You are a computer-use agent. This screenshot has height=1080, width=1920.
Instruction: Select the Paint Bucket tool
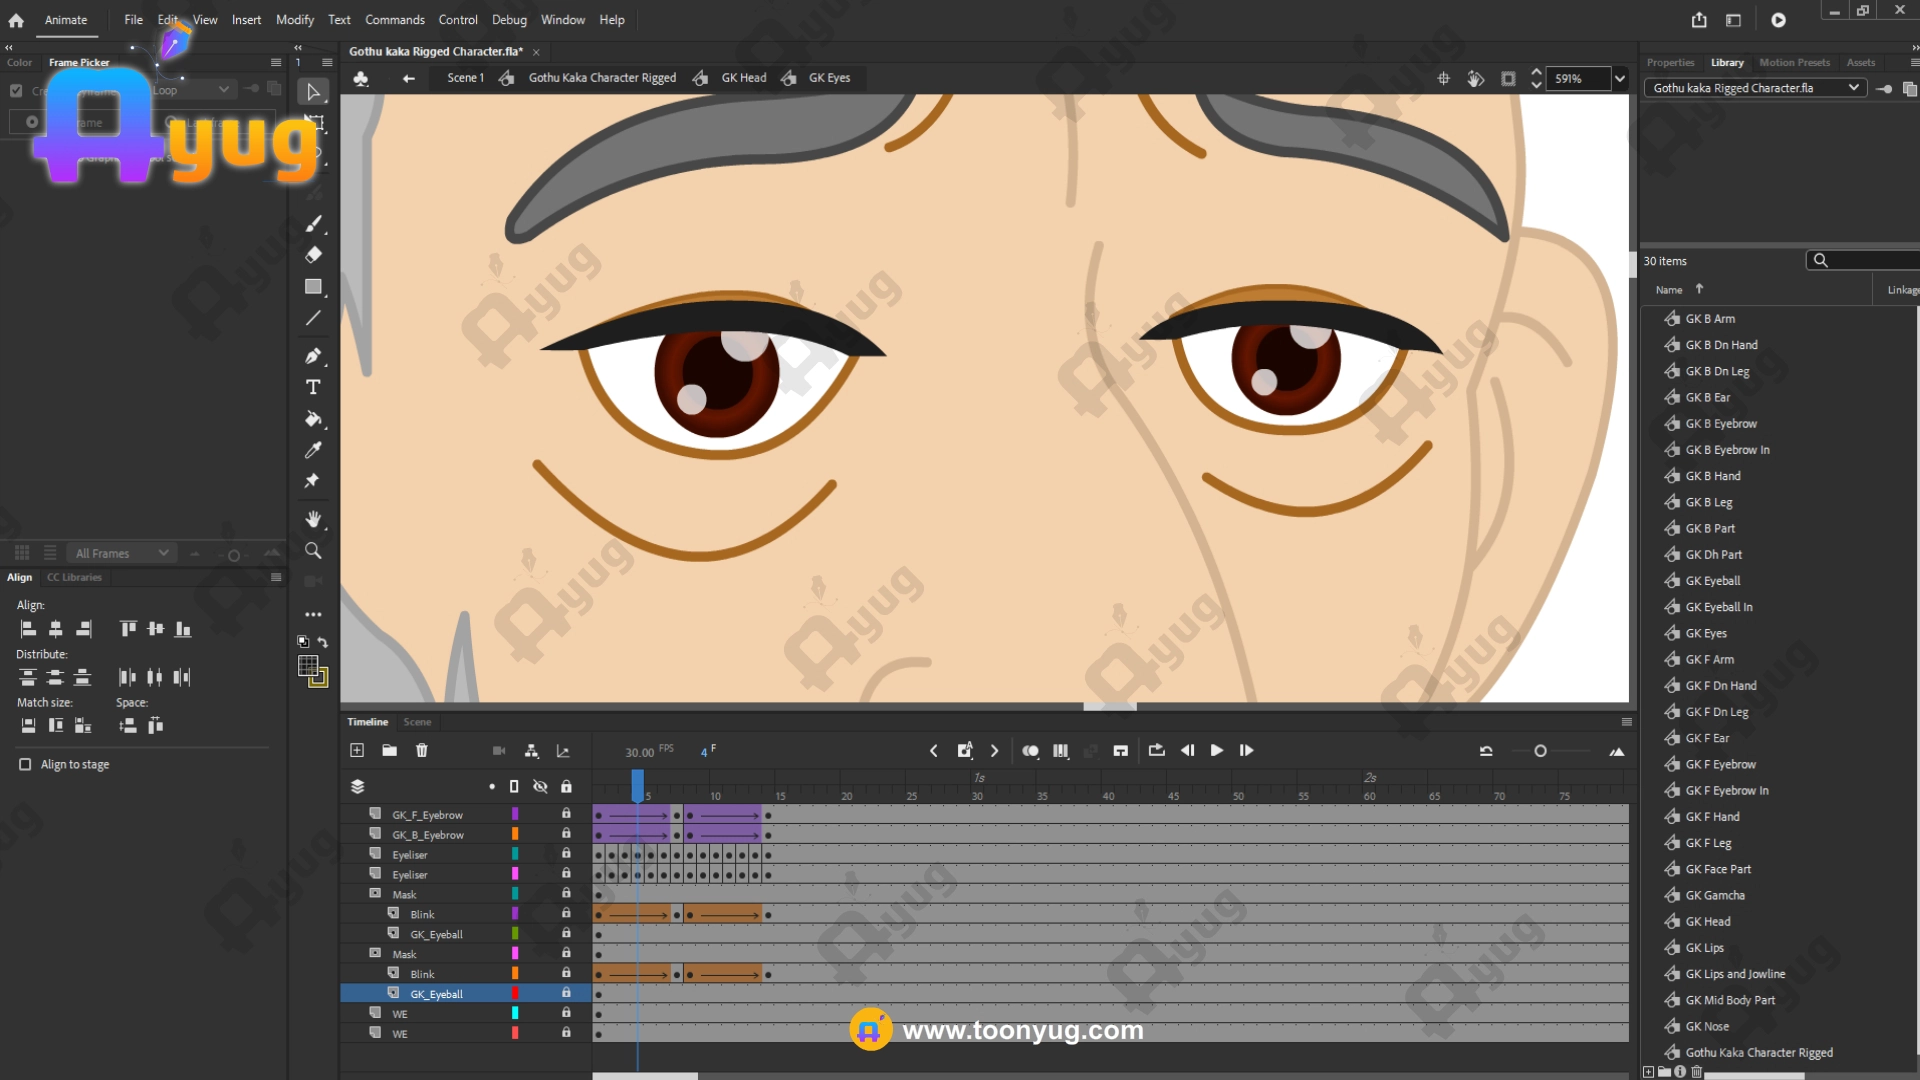tap(313, 419)
